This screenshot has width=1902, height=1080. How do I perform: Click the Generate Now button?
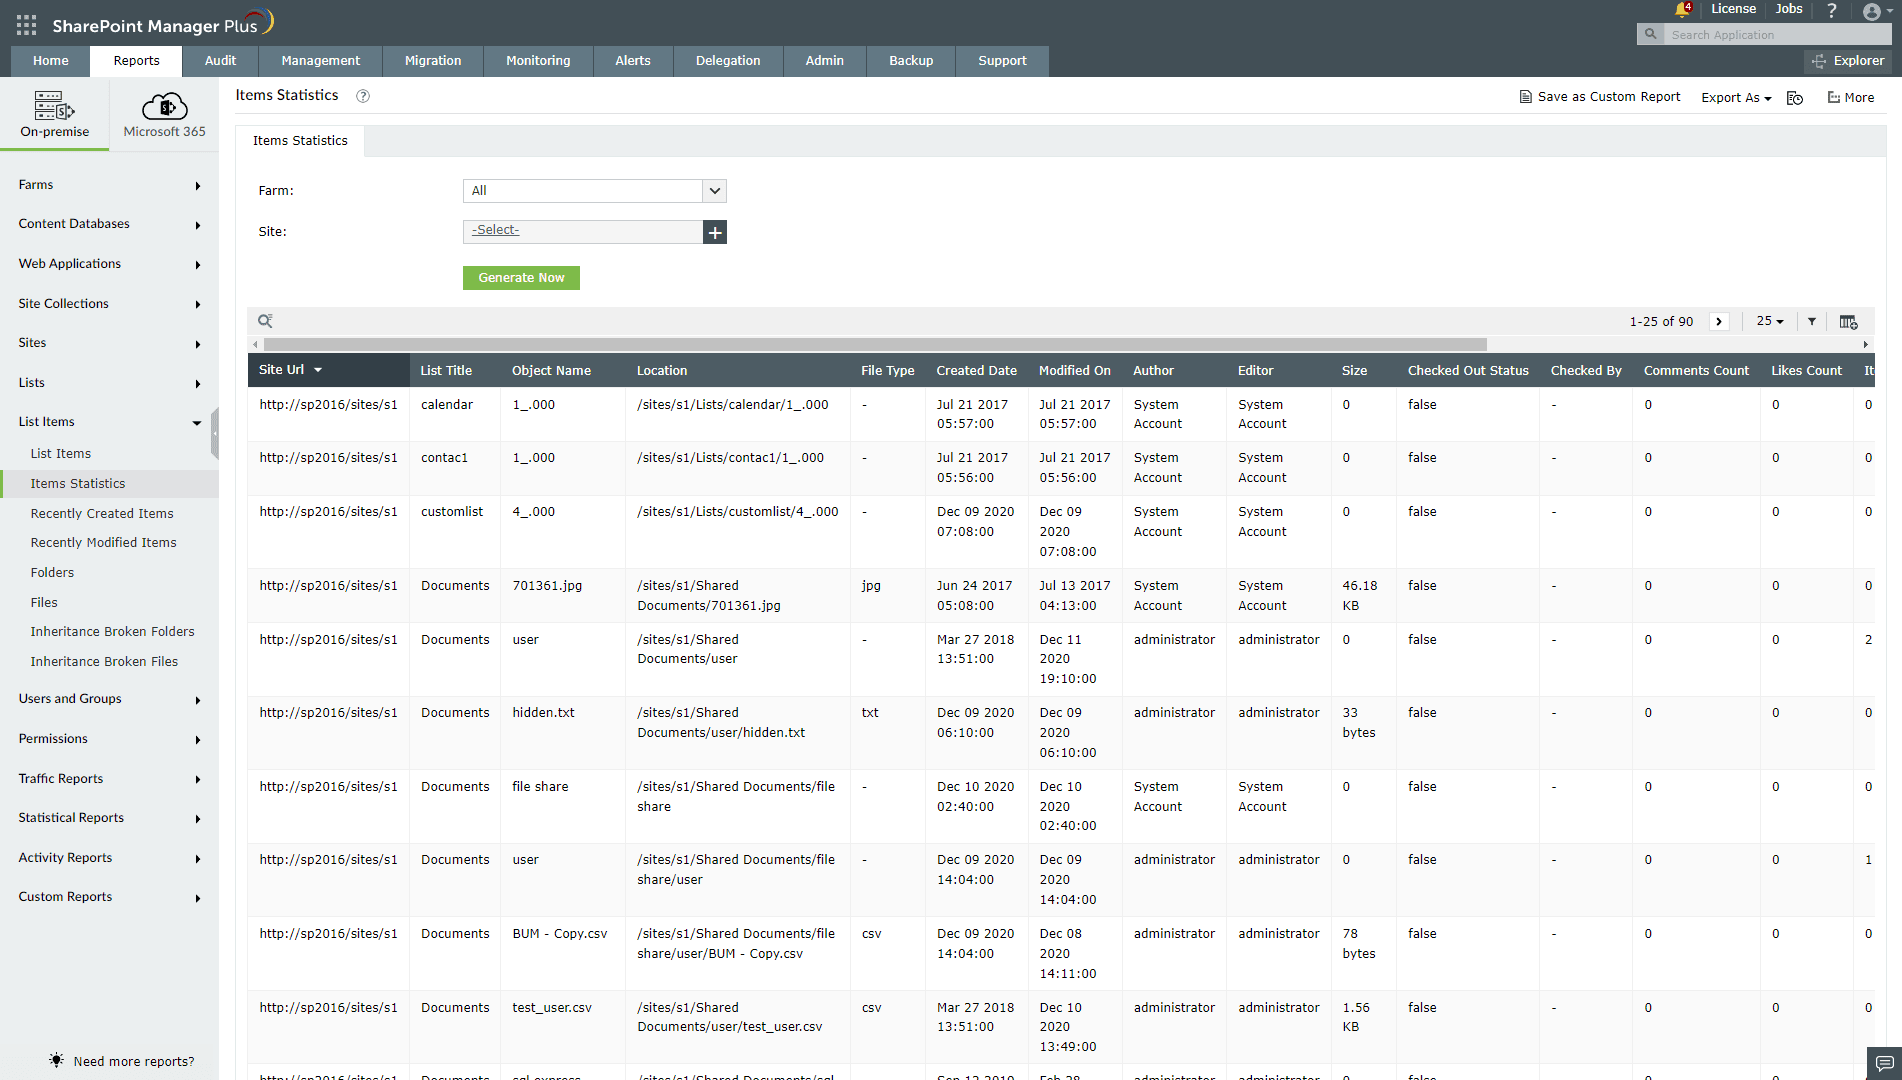521,278
